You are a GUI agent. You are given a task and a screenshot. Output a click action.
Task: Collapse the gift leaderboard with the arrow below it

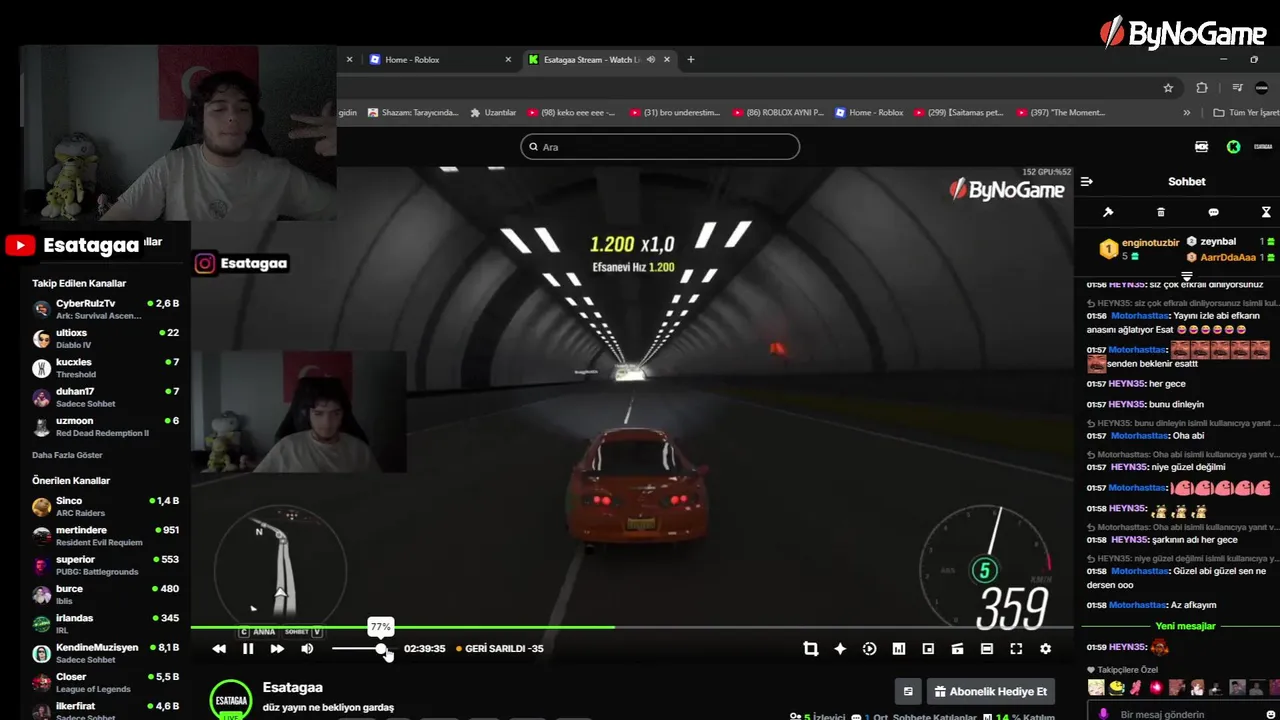(x=1187, y=276)
